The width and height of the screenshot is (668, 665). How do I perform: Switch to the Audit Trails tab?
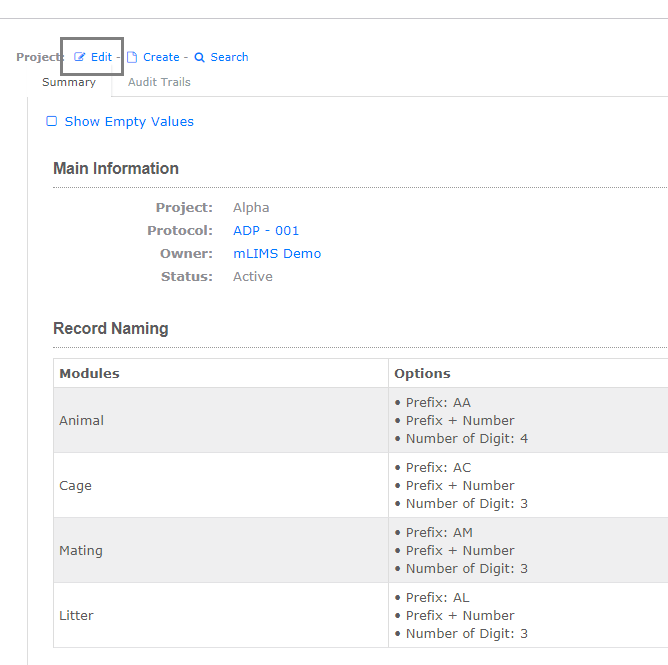159,82
